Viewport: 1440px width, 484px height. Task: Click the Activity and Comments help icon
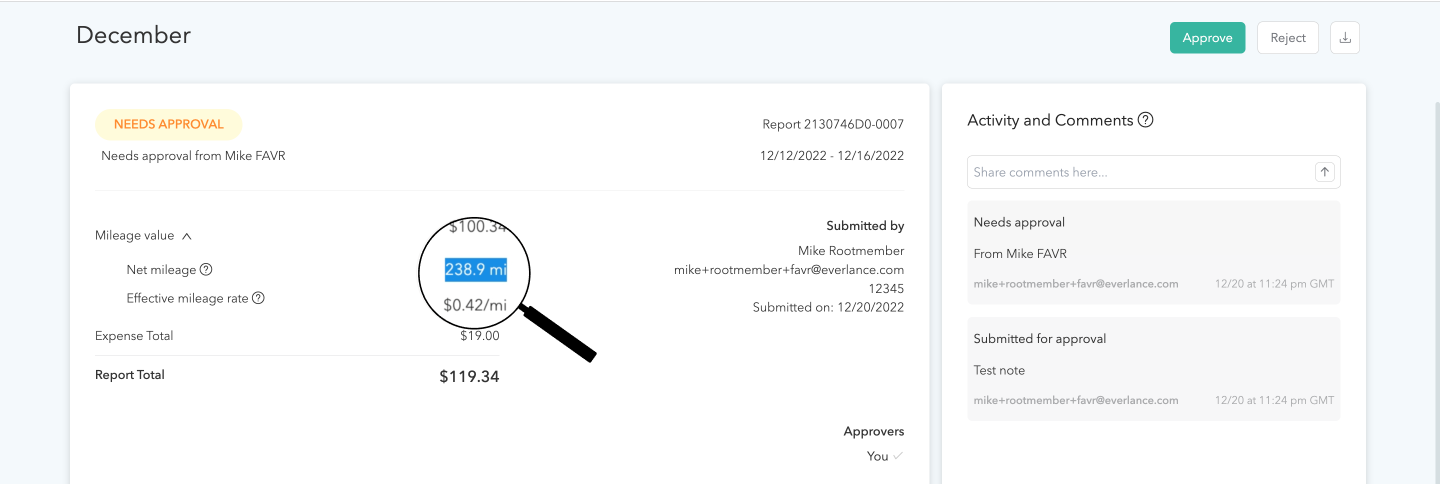tap(1146, 120)
